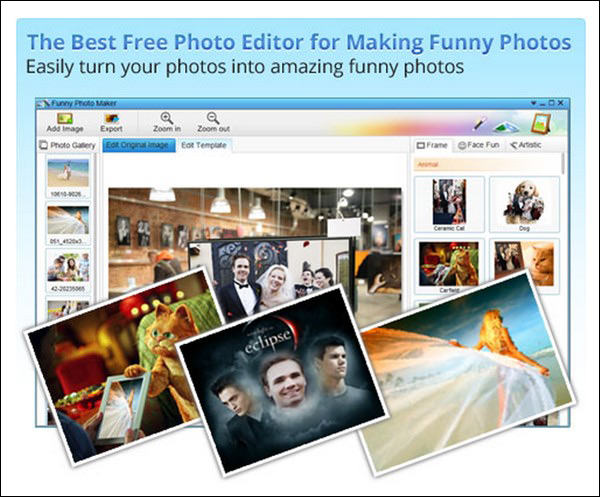Viewport: 600px width, 497px height.
Task: Click the Funny Photo Maker title bar app icon
Action: click(43, 103)
